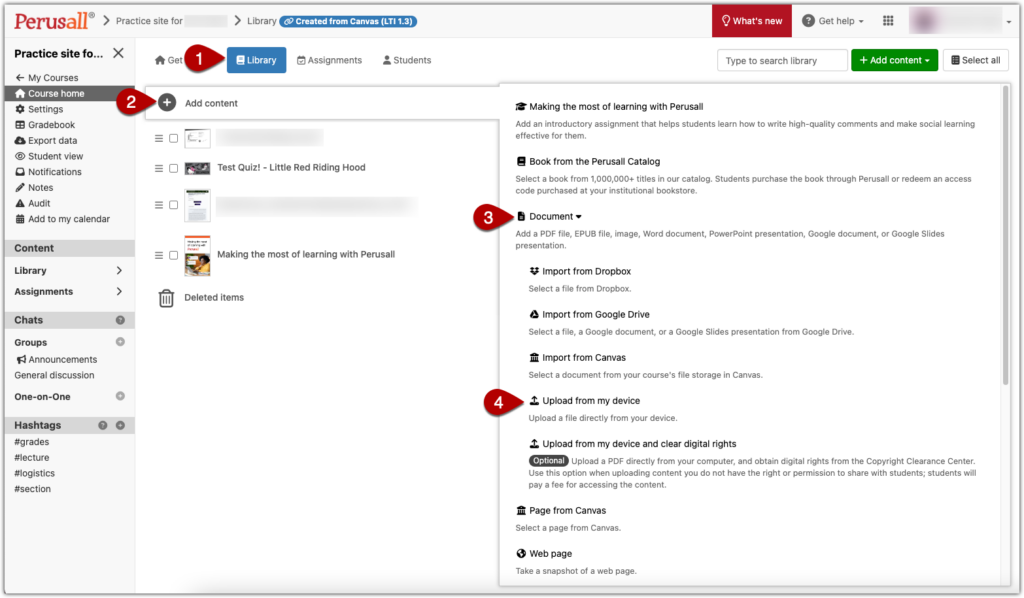Switch to the Library tab

point(256,60)
